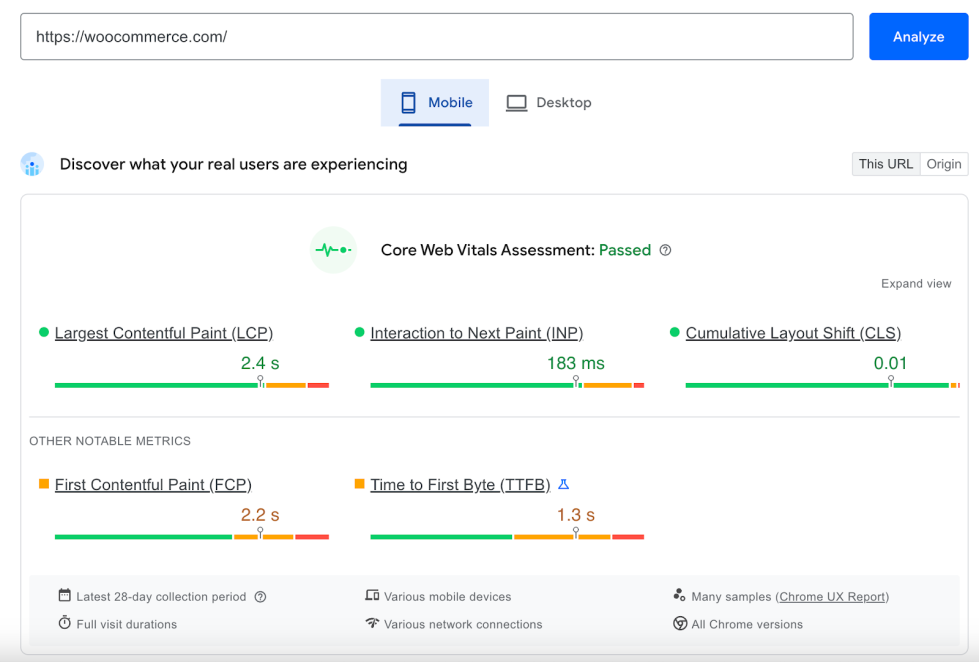Screen dimensions: 979x662
Task: Click the experimental flask icon beside TTFB
Action: click(563, 485)
